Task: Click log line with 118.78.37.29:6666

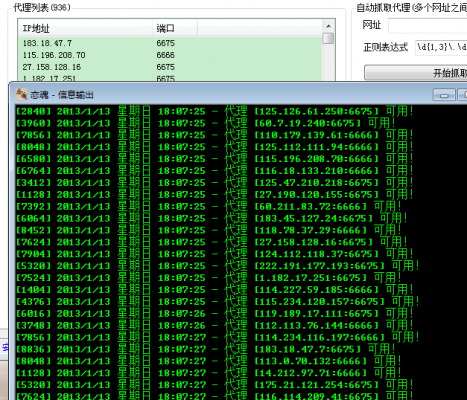Action: point(209,230)
